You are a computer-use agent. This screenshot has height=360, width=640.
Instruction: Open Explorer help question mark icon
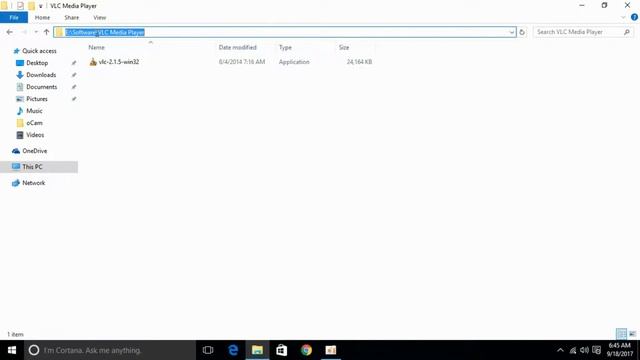click(634, 17)
